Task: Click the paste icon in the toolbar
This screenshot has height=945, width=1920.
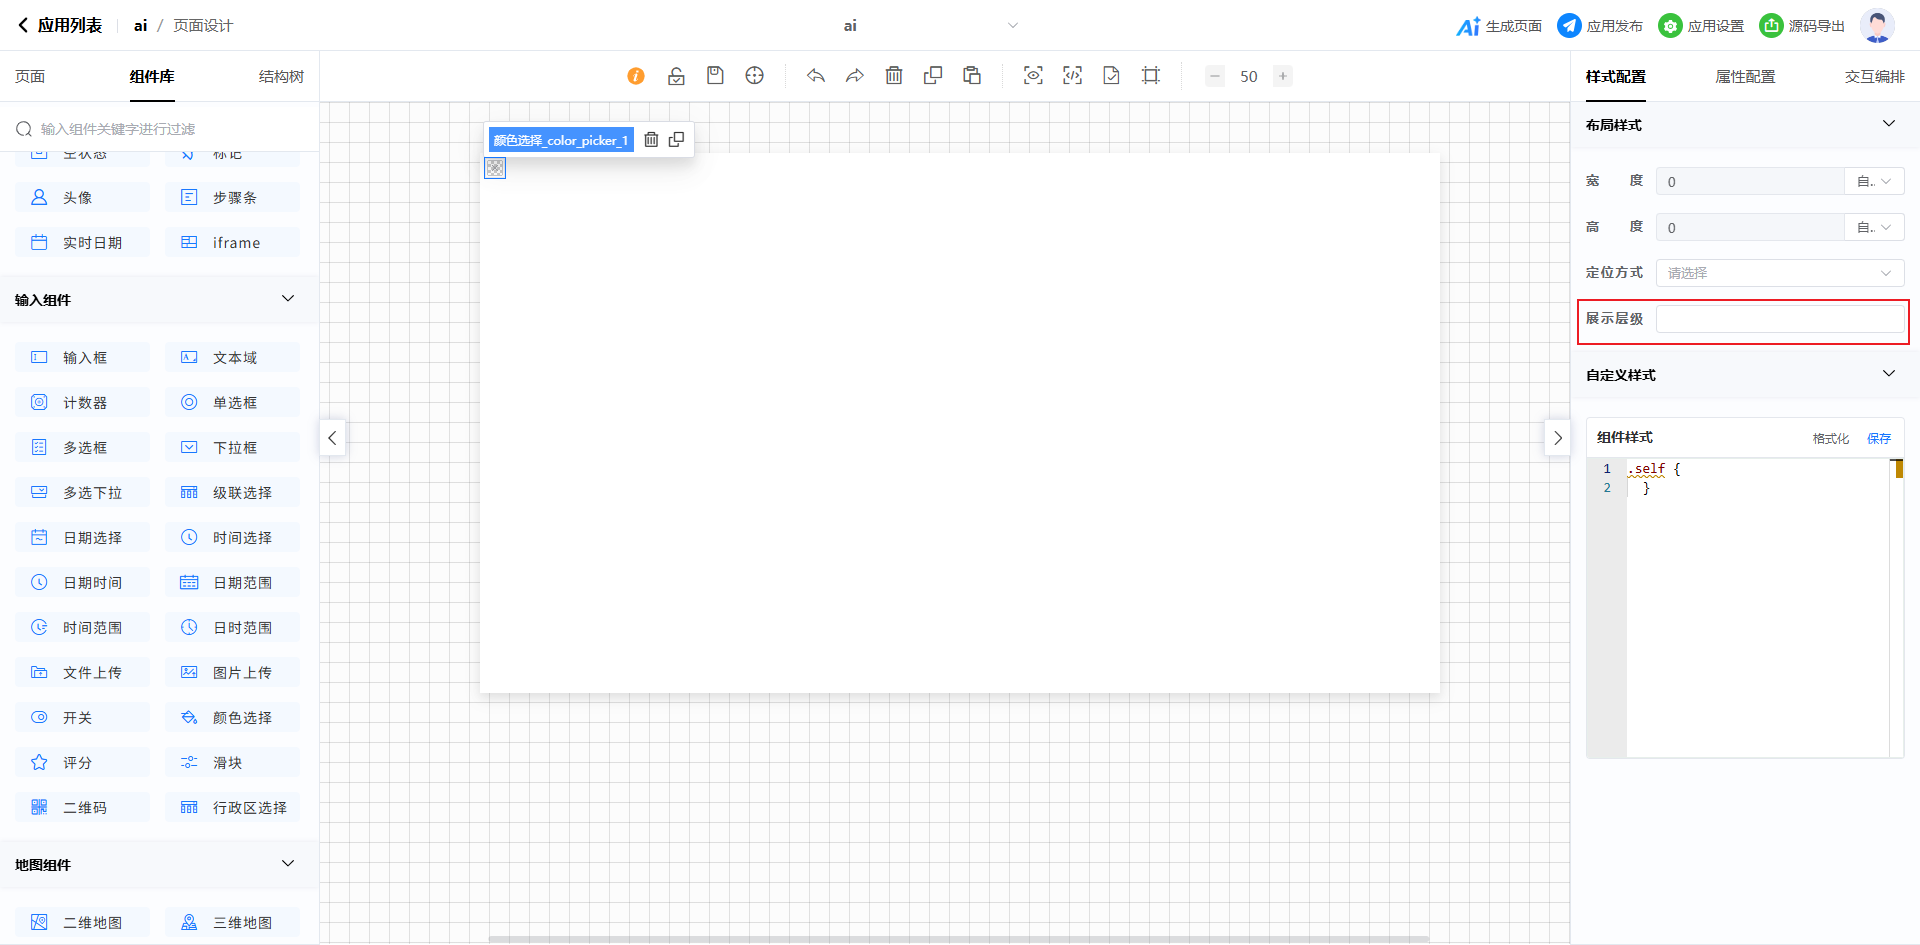Action: pos(972,76)
